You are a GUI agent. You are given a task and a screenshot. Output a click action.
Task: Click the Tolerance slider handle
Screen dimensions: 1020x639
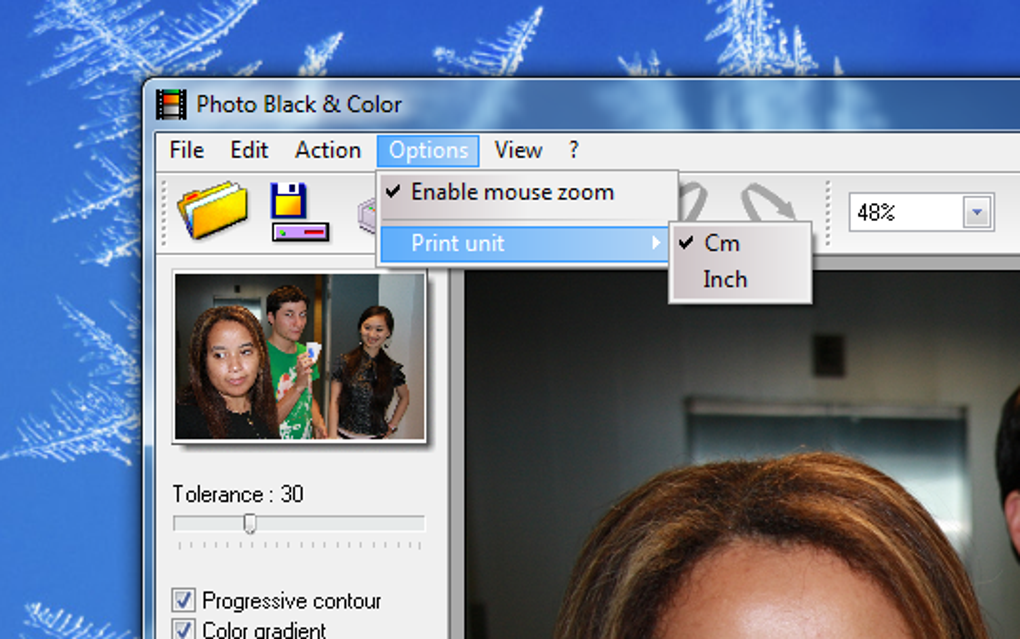[250, 523]
